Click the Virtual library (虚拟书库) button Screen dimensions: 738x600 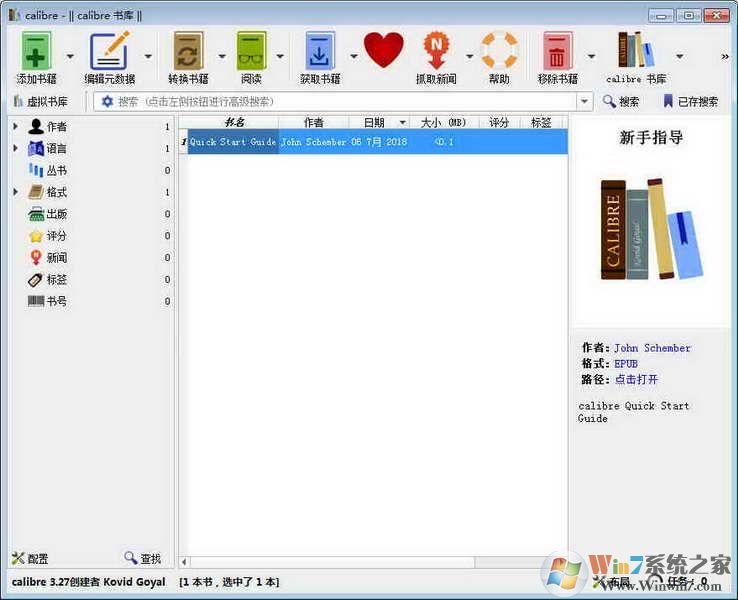click(40, 101)
